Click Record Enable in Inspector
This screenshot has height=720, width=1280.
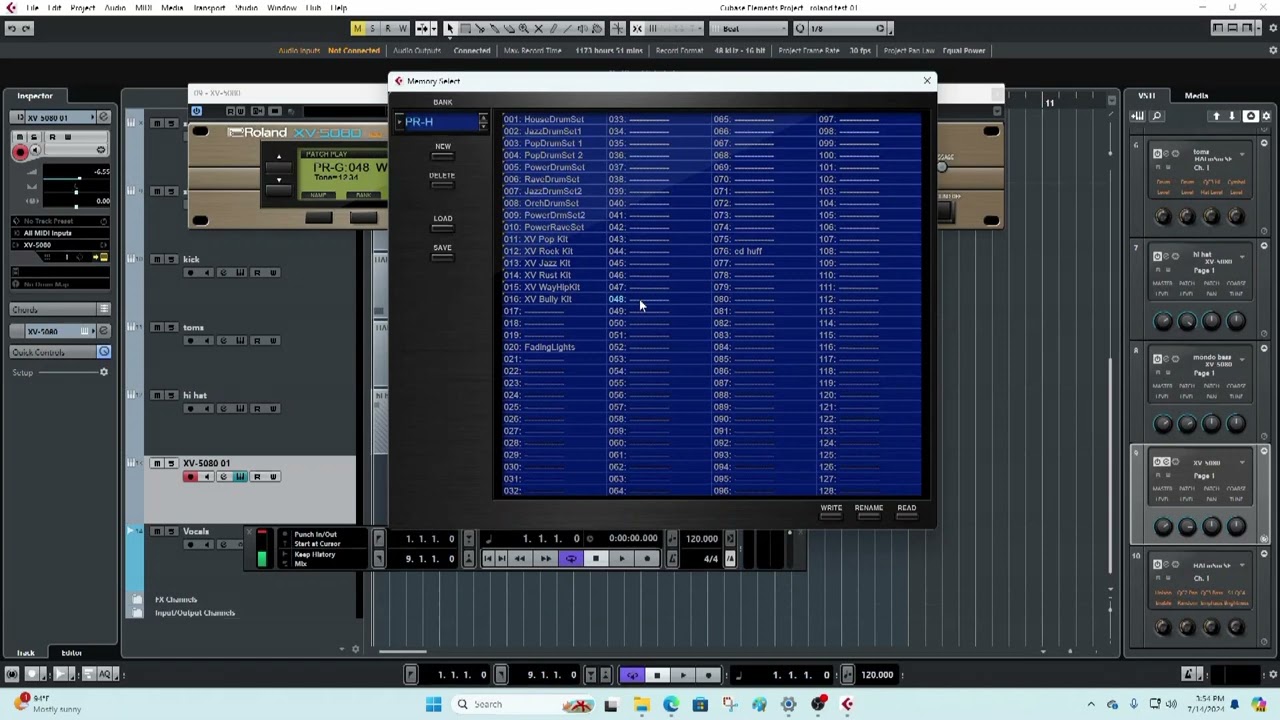tap(20, 151)
